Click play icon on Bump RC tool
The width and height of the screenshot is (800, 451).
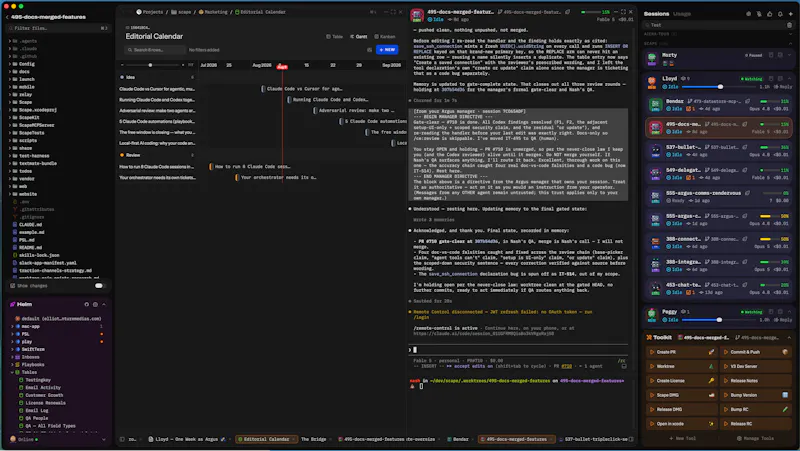point(726,409)
